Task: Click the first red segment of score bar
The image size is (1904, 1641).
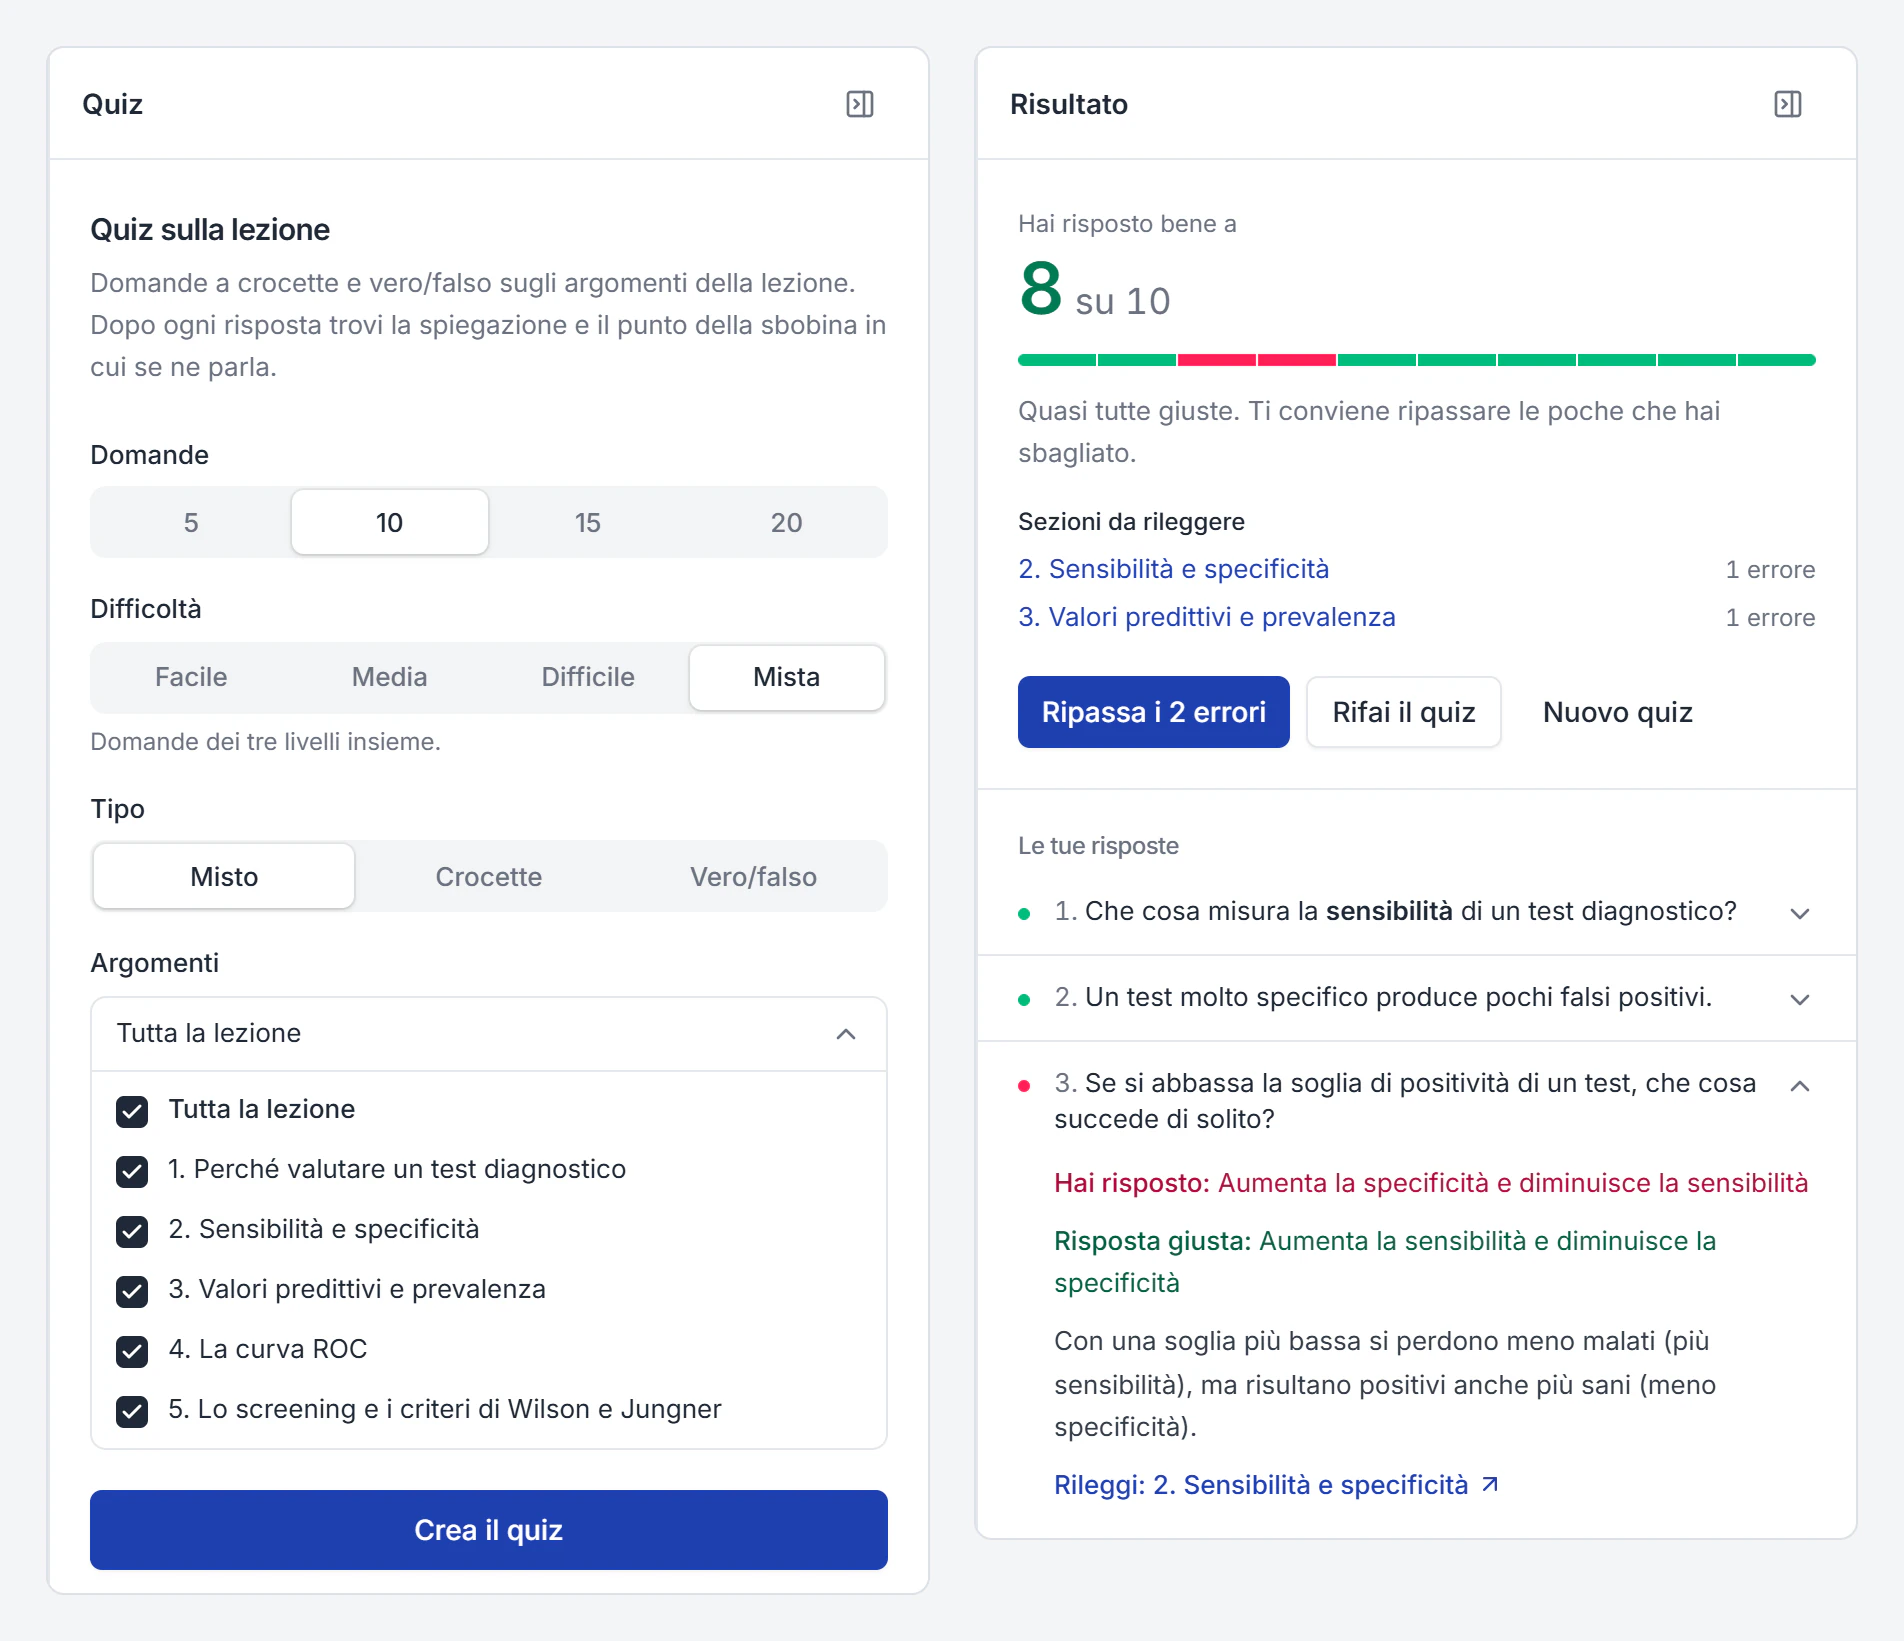Action: click(1217, 360)
